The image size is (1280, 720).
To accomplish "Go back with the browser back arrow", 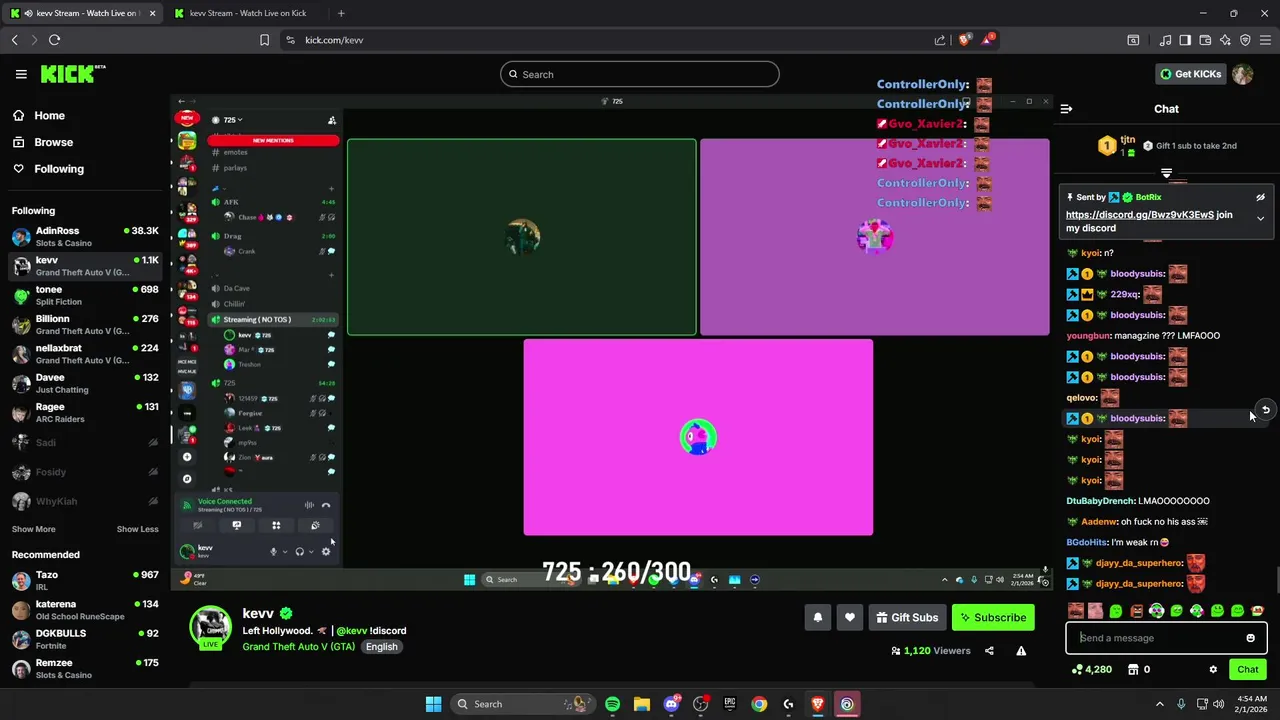I will click(14, 40).
